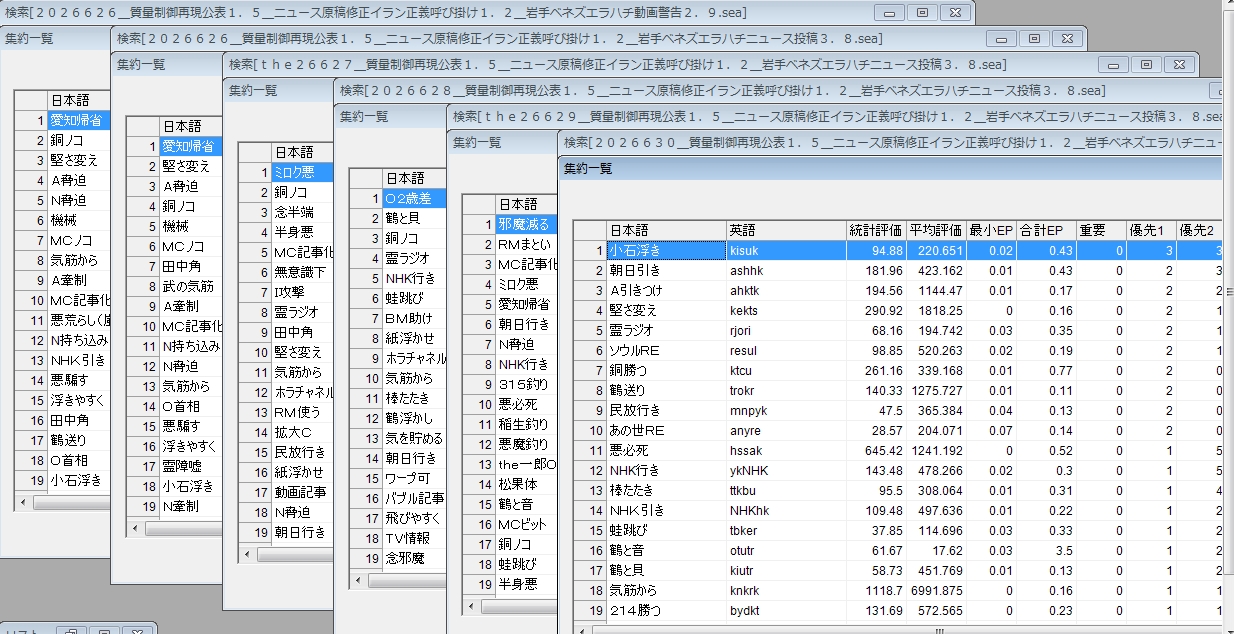This screenshot has width=1234, height=634.
Task: Select the 'kisuk' English cell
Action: (x=785, y=250)
